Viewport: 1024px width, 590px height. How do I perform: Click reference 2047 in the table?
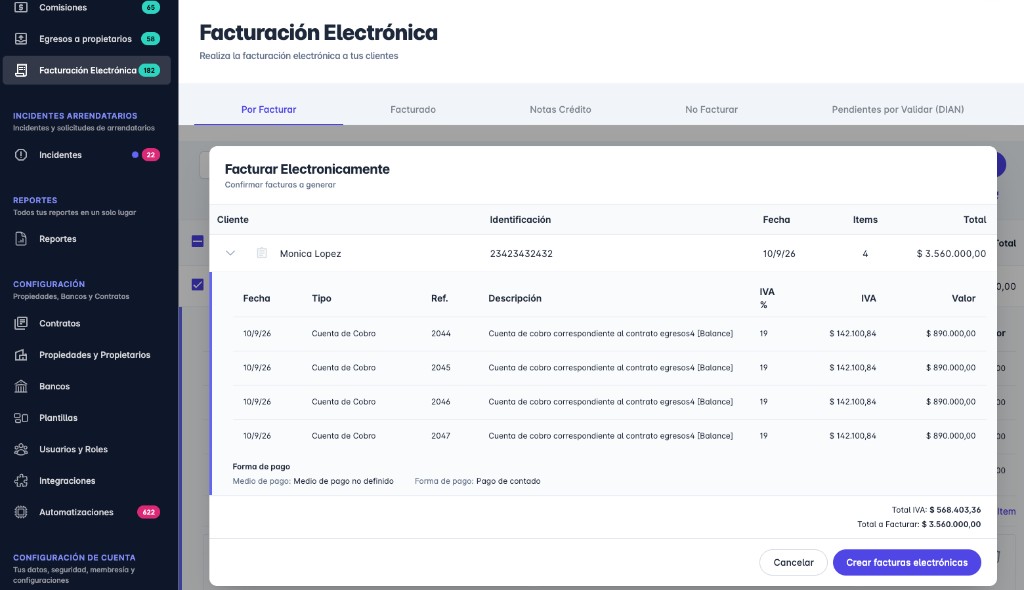[441, 435]
